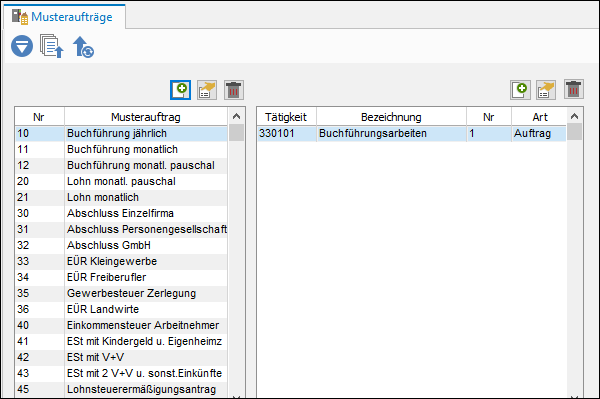The height and width of the screenshot is (399, 600).
Task: Click Tätigkeit cell '330101'
Action: tap(287, 134)
